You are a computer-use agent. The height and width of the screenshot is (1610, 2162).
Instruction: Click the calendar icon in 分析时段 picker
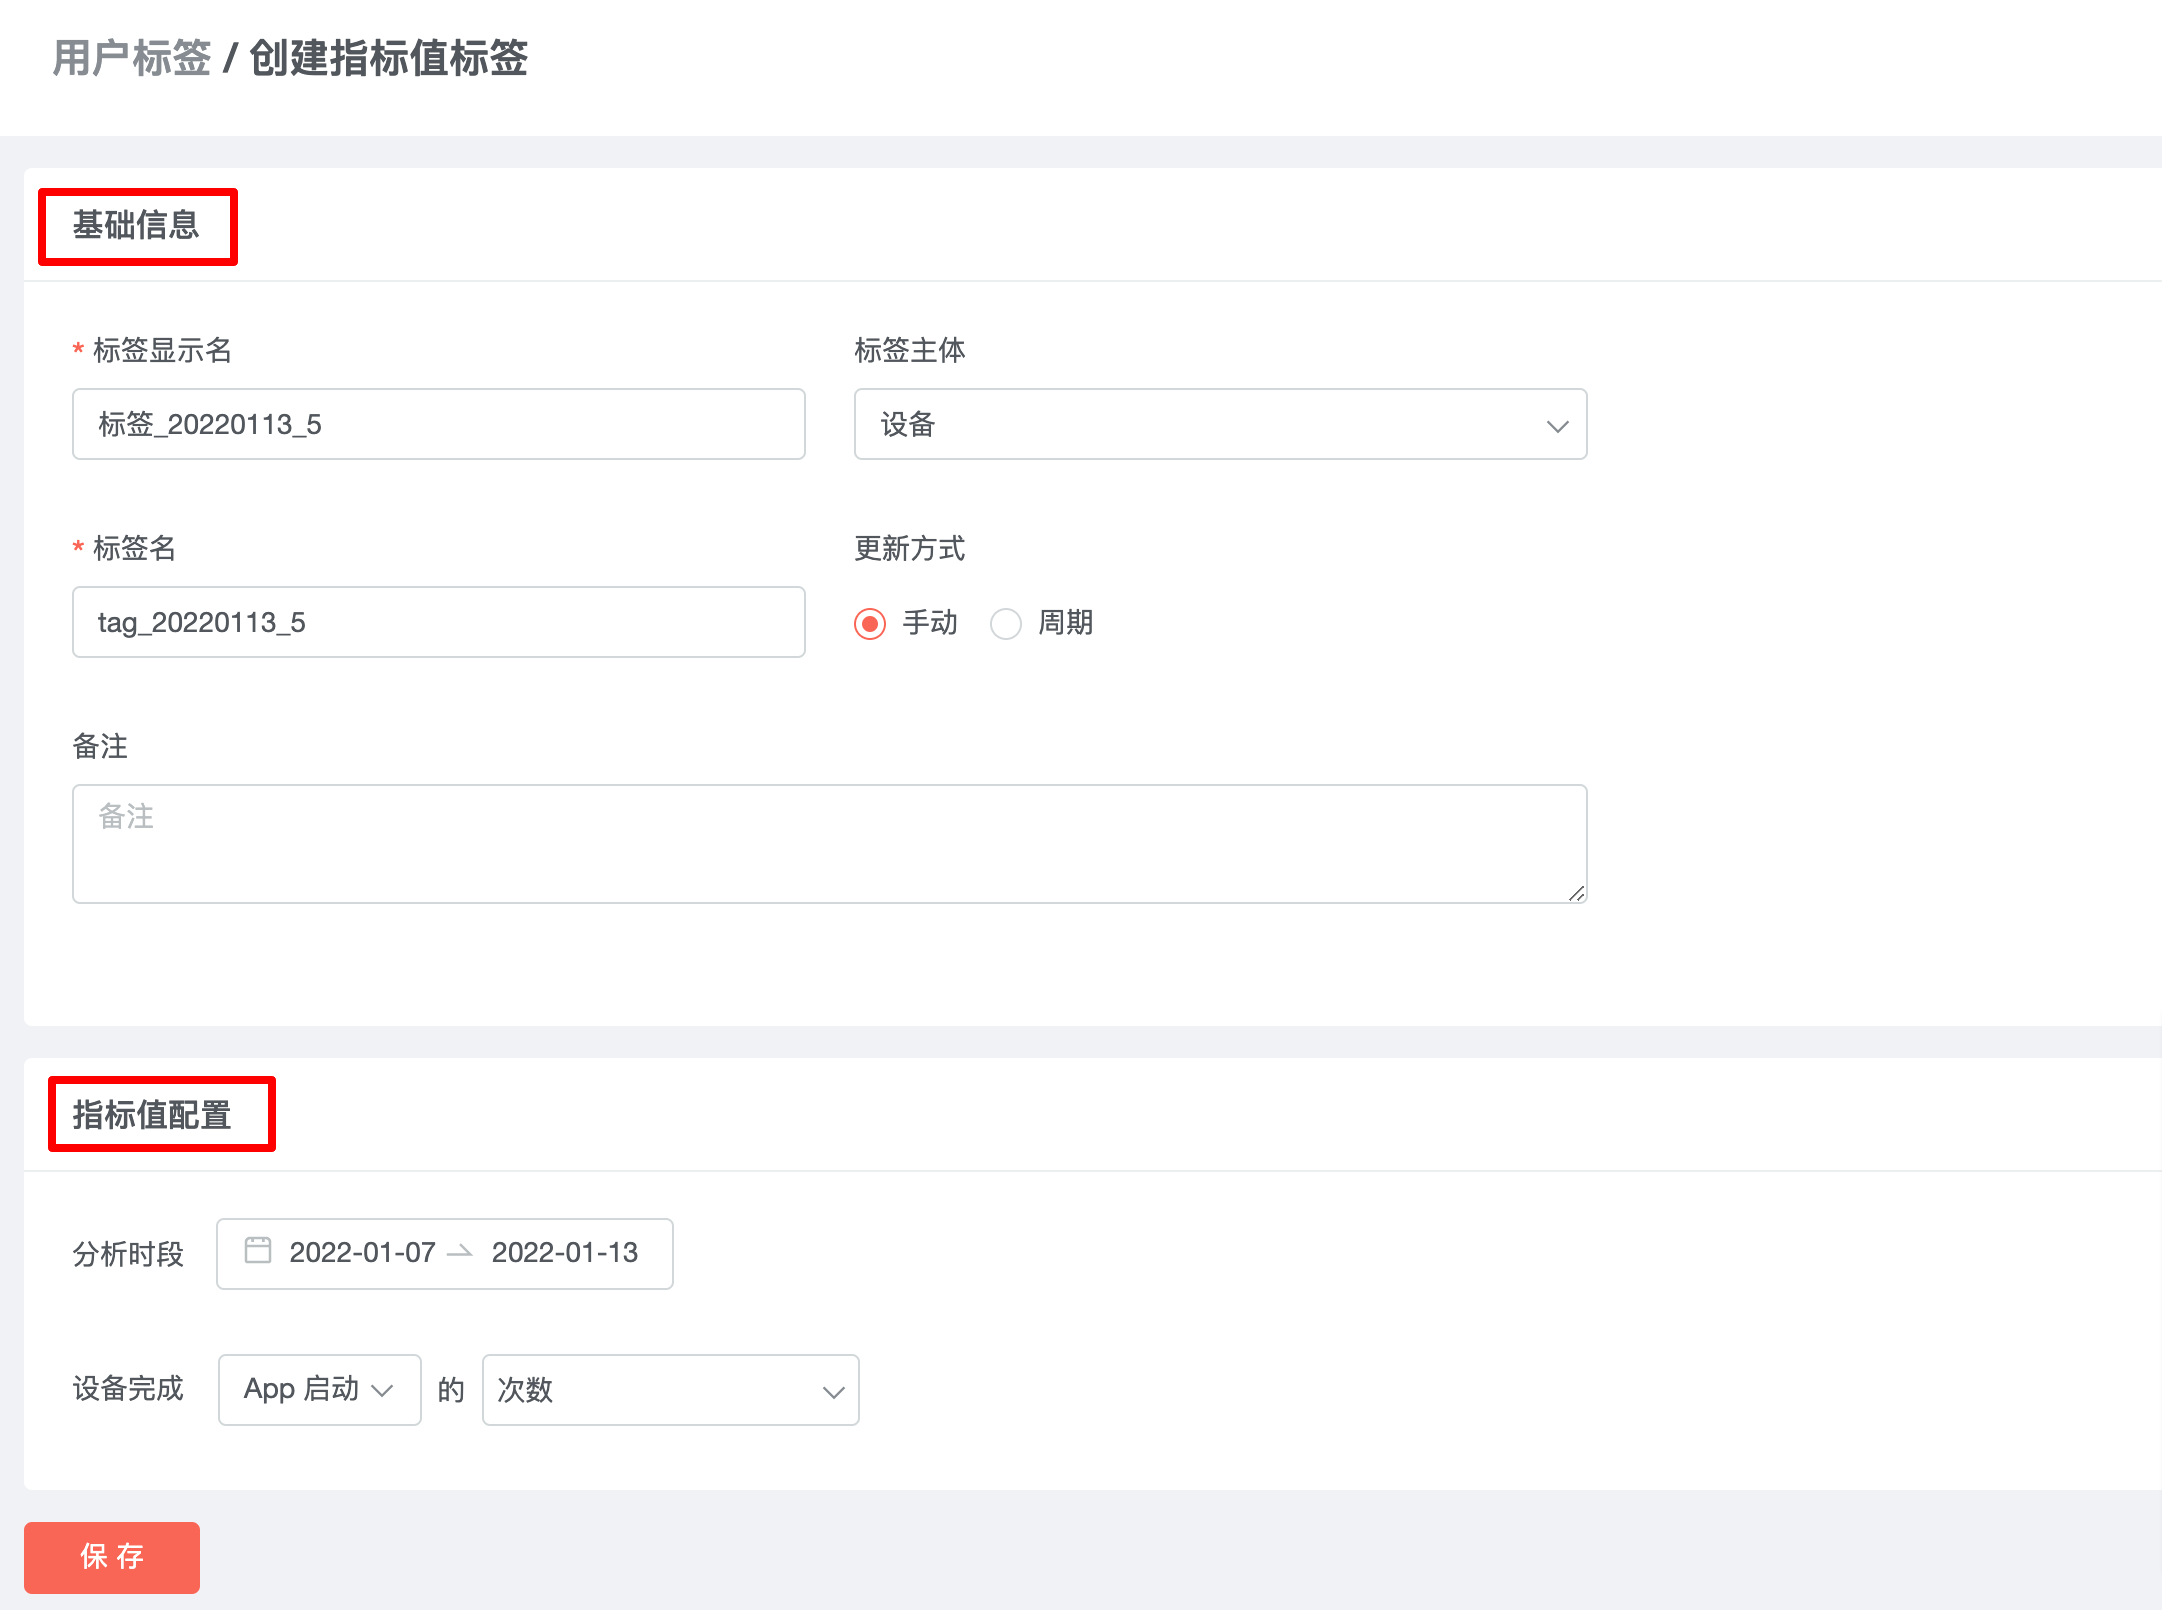click(x=258, y=1250)
